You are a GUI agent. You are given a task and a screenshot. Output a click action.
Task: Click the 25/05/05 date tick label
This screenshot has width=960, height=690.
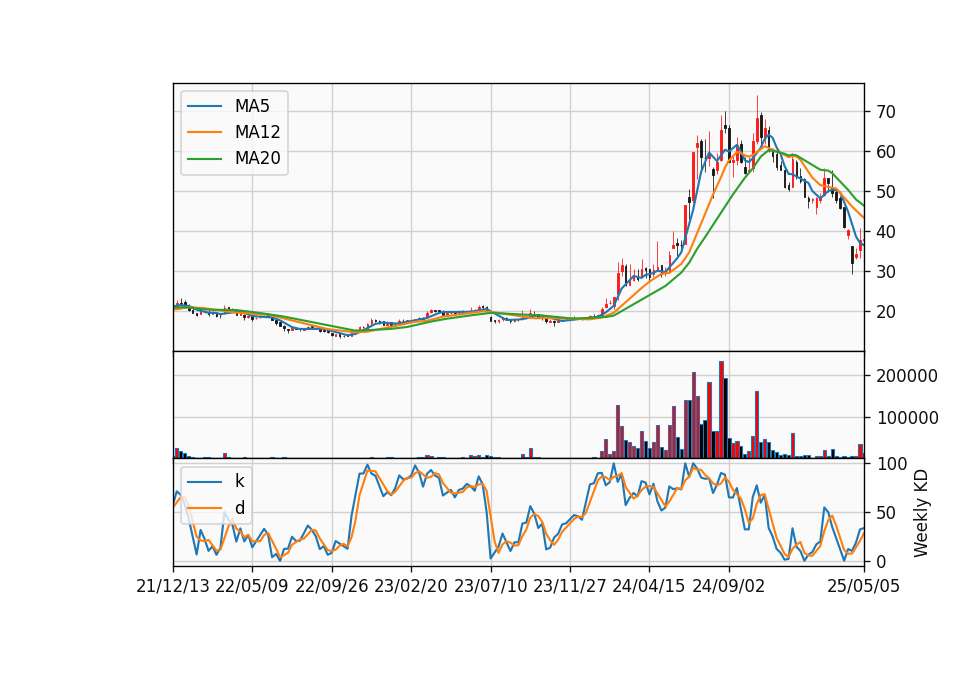[x=864, y=586]
